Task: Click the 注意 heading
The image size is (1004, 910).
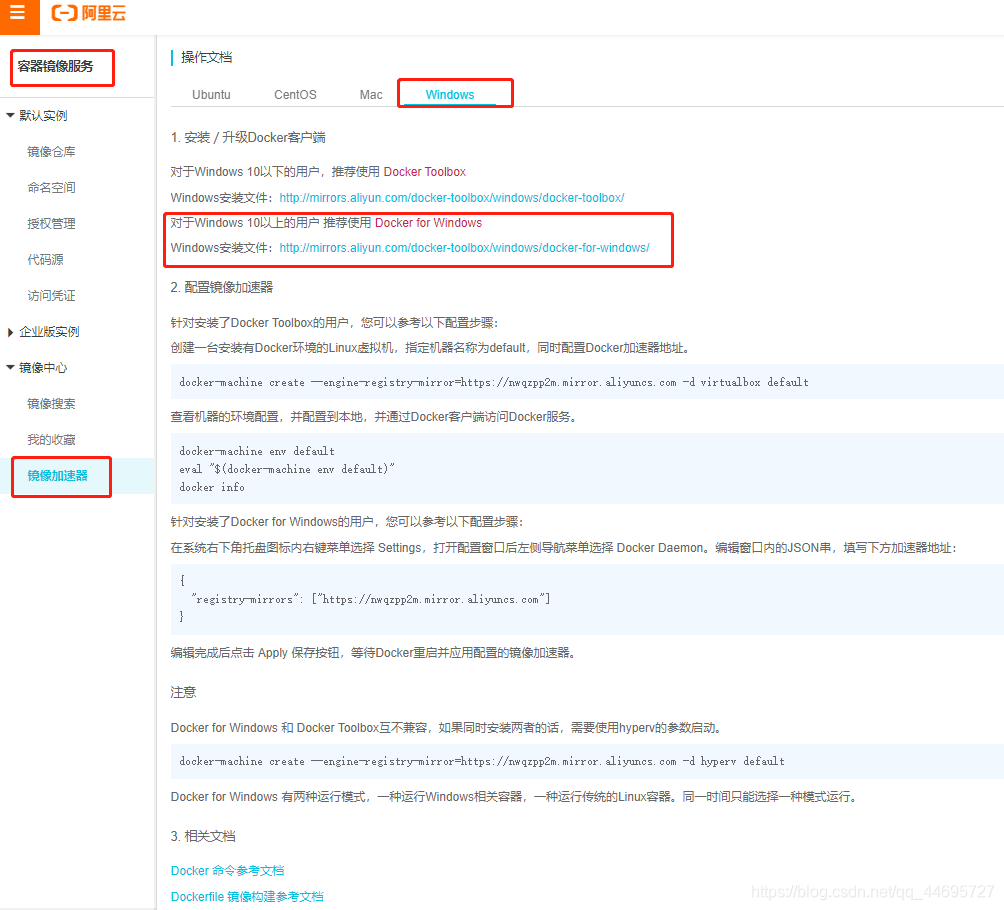Action: coord(183,692)
